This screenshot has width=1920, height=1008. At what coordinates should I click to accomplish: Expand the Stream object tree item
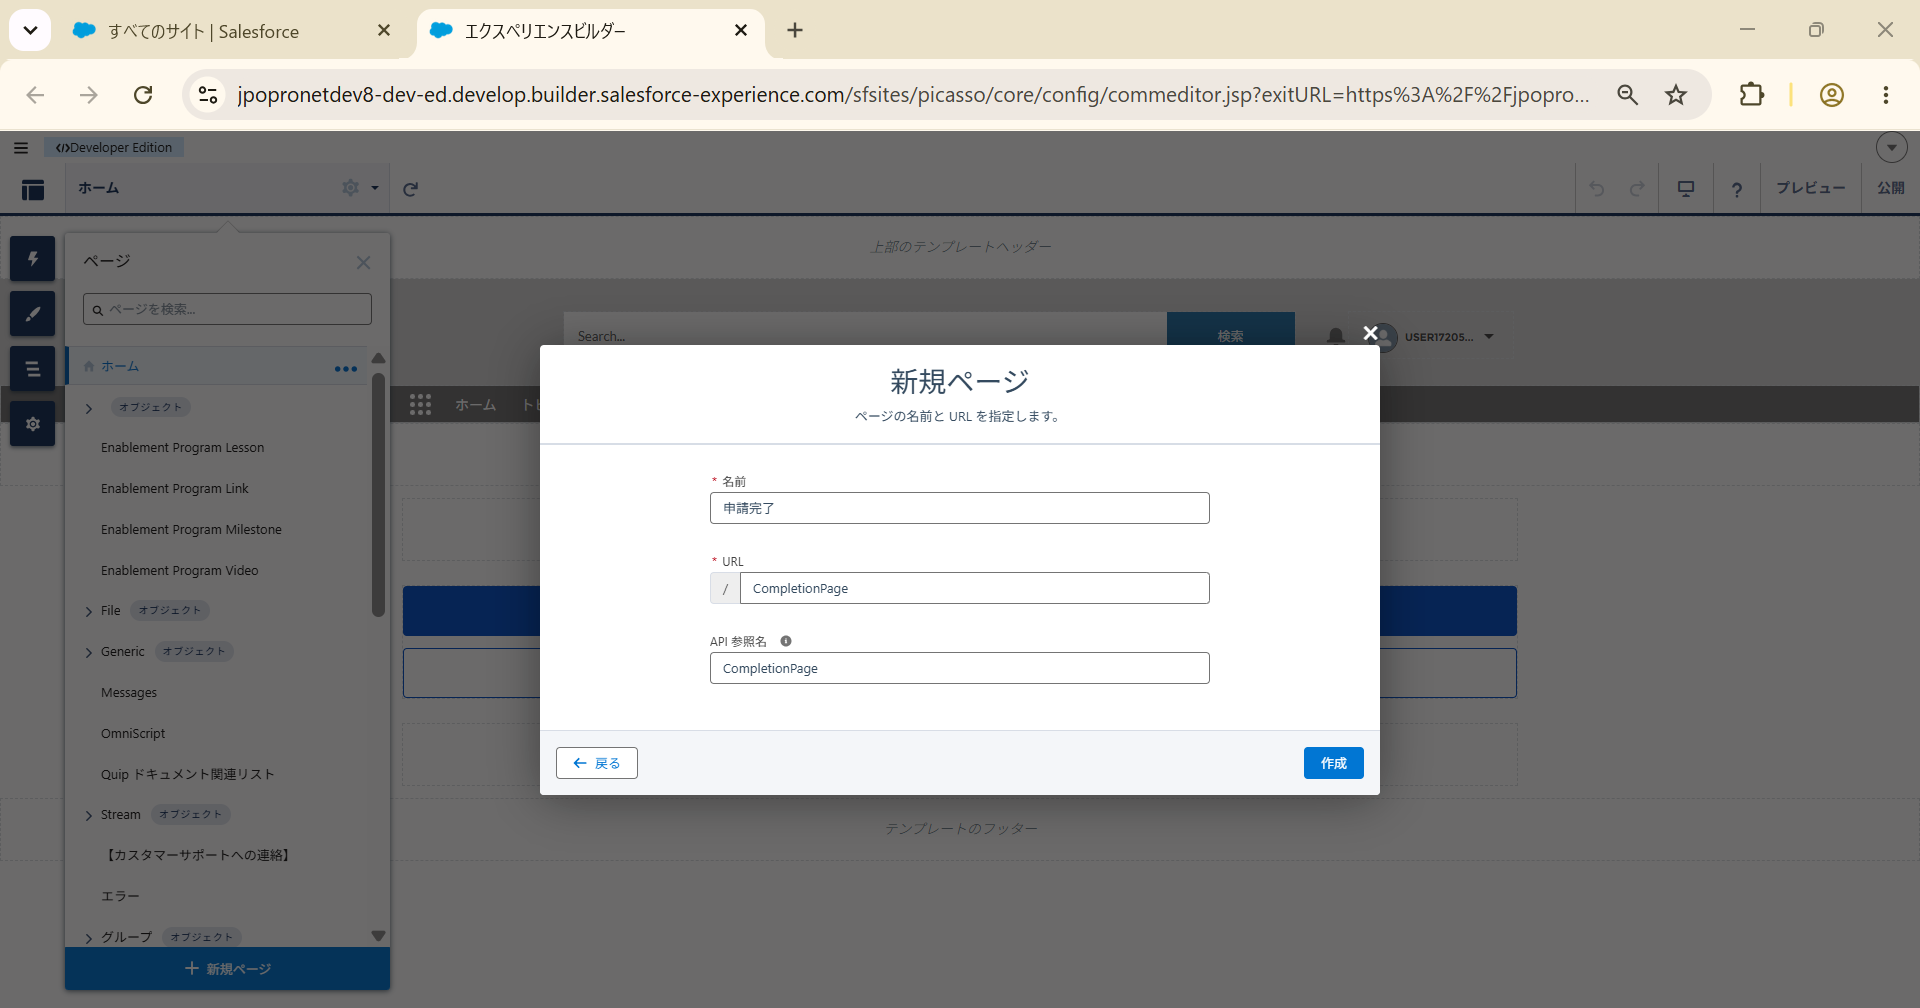(x=89, y=815)
